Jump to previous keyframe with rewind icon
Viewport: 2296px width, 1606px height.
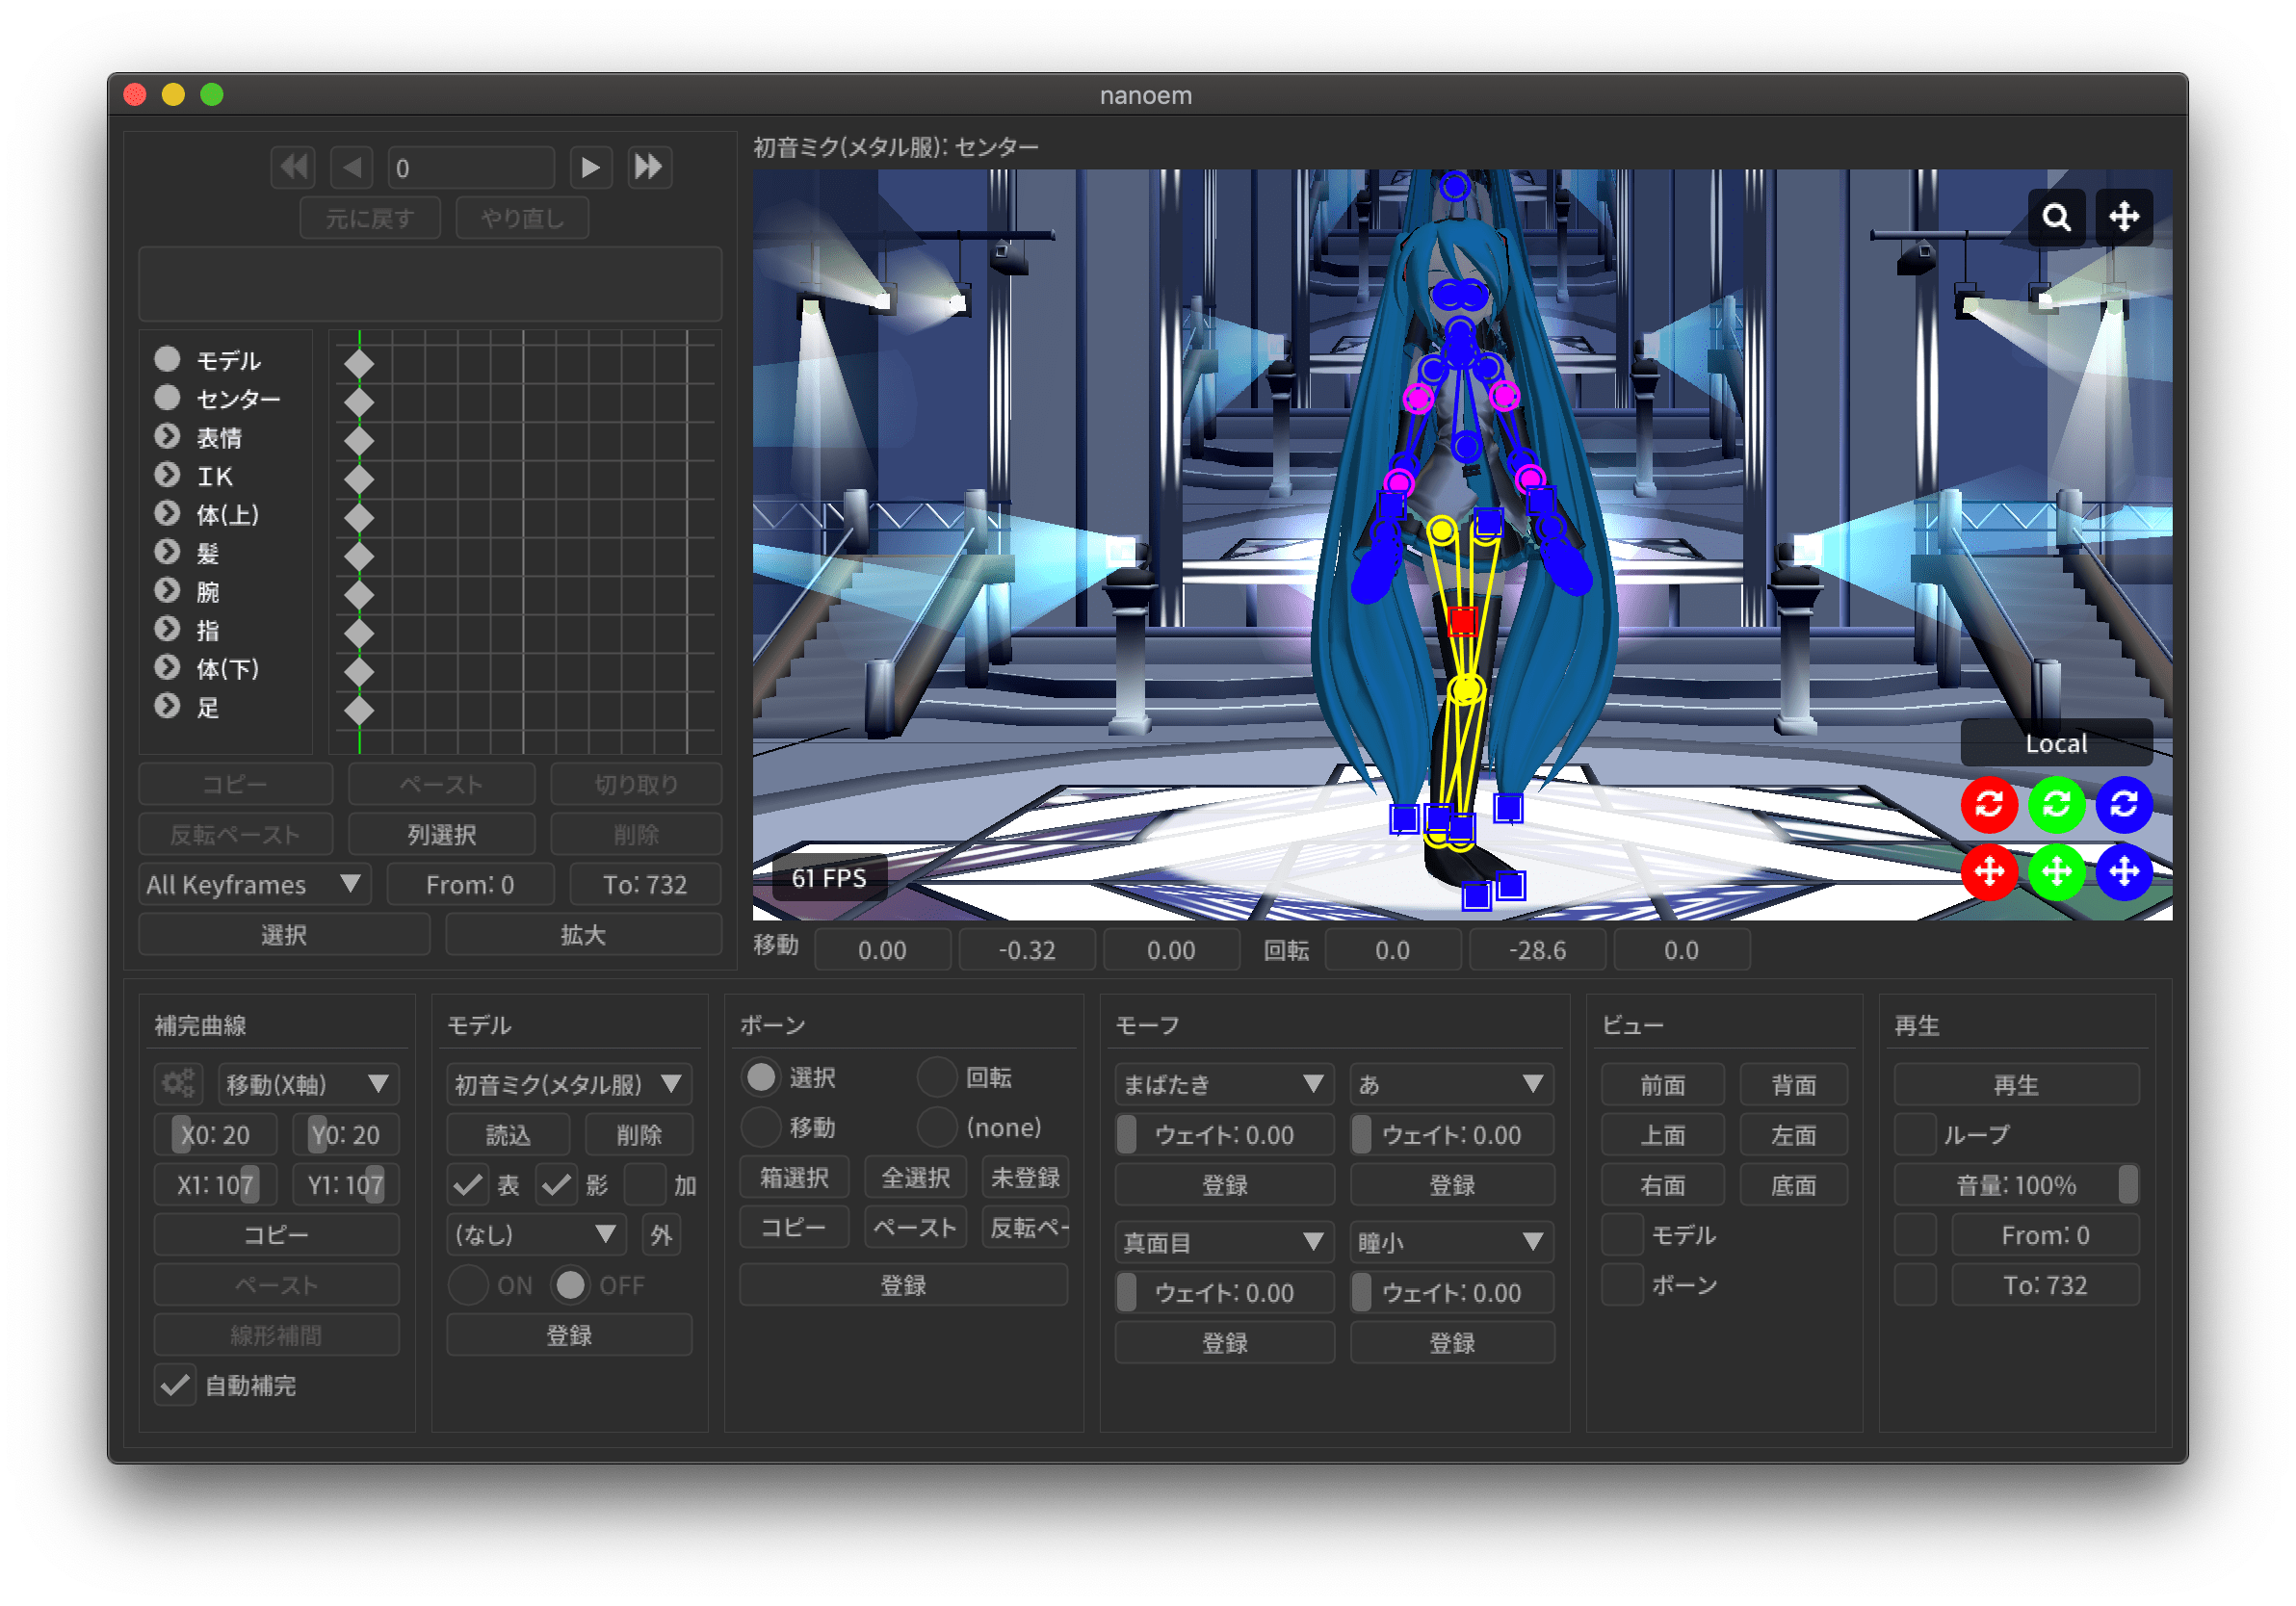click(x=293, y=167)
